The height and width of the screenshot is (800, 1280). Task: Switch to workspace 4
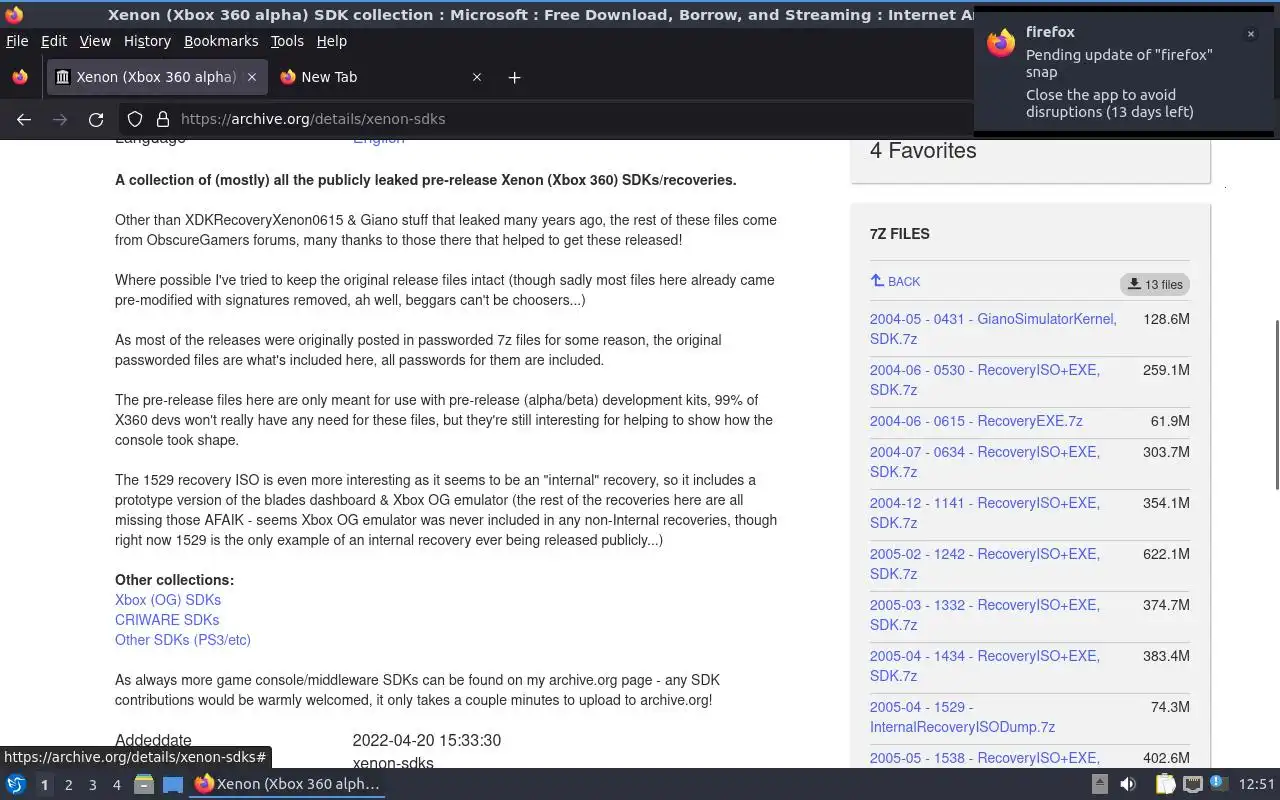(x=116, y=785)
